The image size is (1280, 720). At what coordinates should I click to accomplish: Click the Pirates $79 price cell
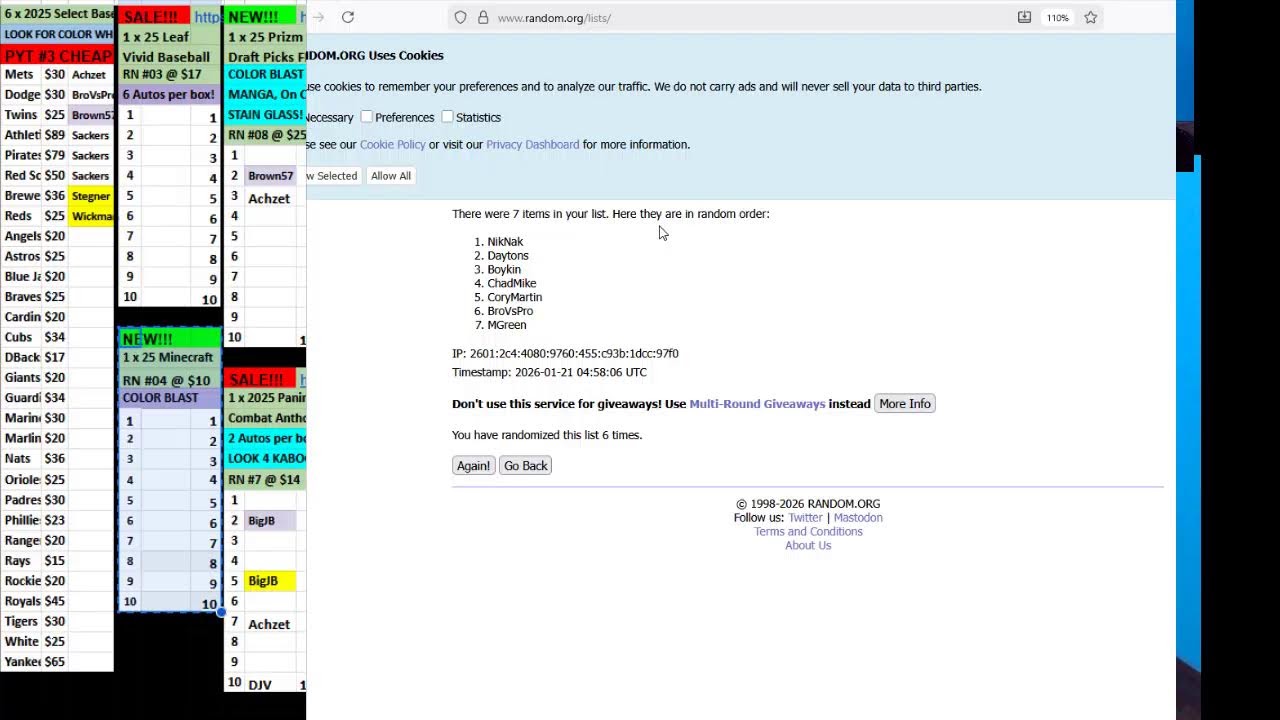[55, 155]
